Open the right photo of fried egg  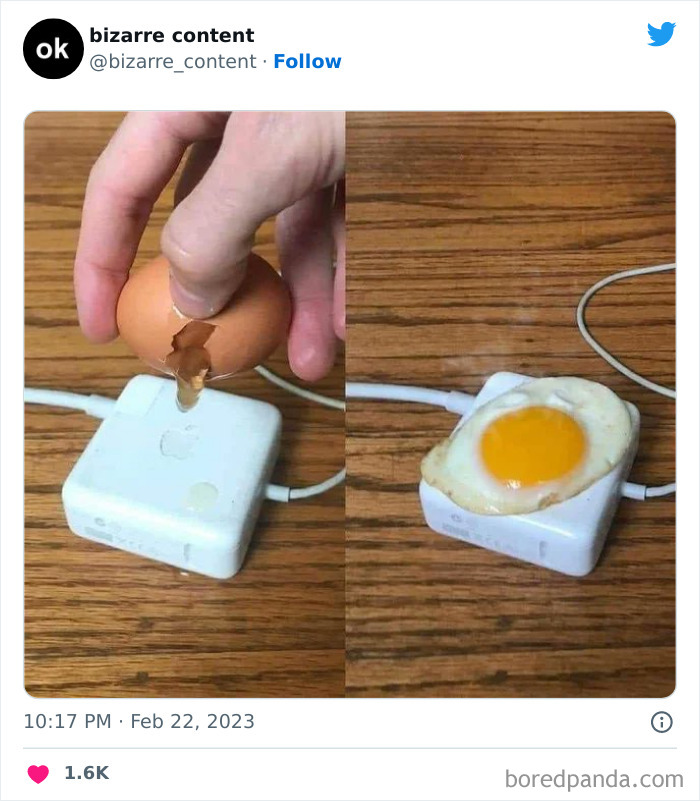click(510, 404)
